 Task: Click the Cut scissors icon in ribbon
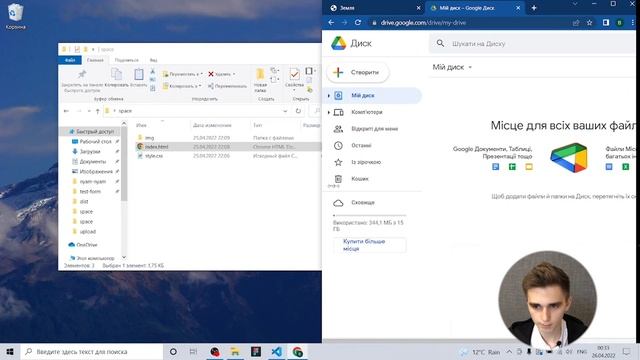point(152,71)
